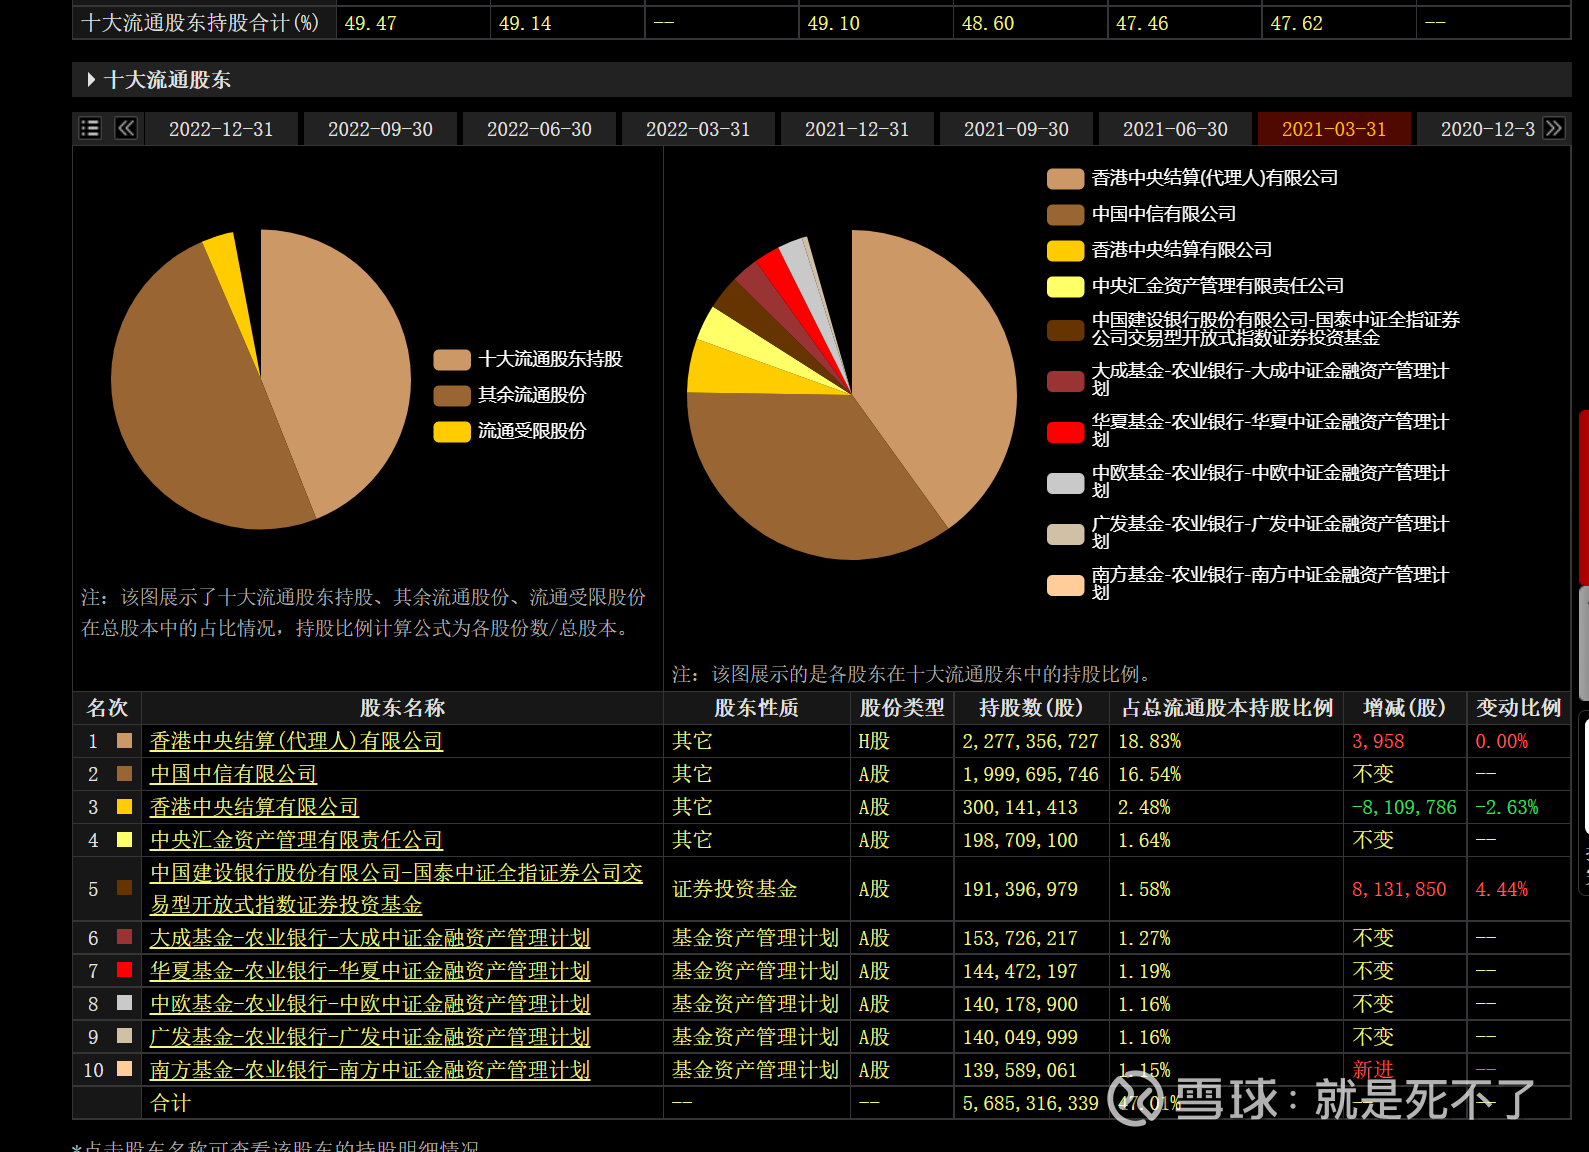Click the double-right arrow after 2020-12-3 tab
This screenshot has height=1152, width=1589.
coord(1553,128)
